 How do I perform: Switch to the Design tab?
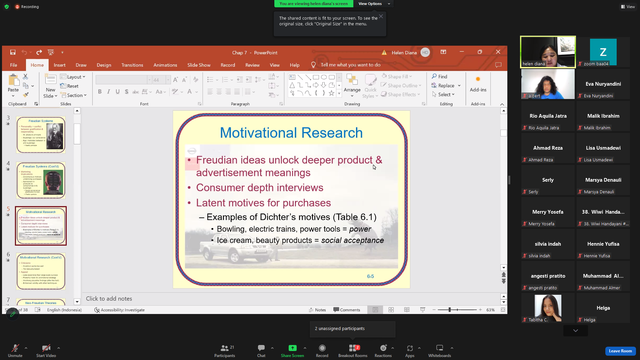104,65
